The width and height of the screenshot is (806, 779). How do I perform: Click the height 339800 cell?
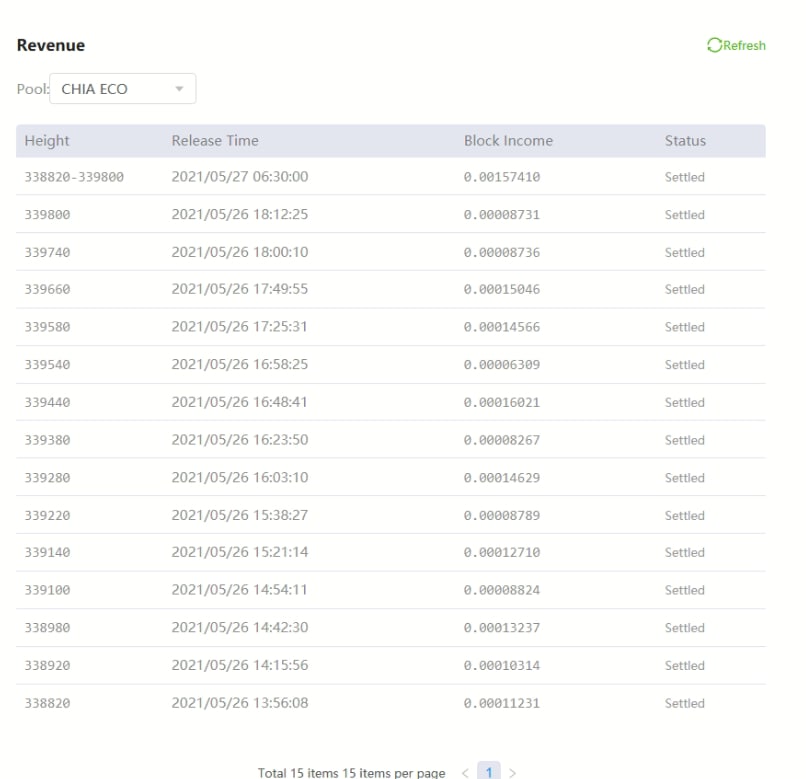point(46,215)
